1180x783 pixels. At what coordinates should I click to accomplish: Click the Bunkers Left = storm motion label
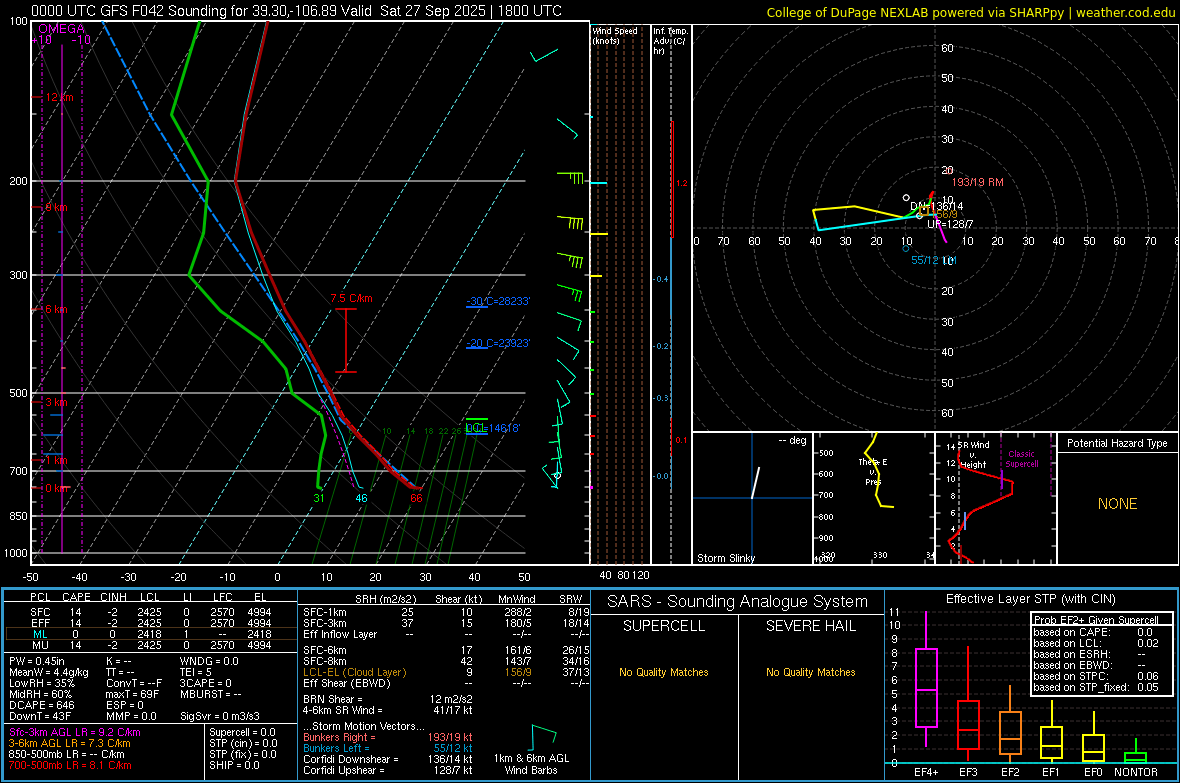point(336,748)
